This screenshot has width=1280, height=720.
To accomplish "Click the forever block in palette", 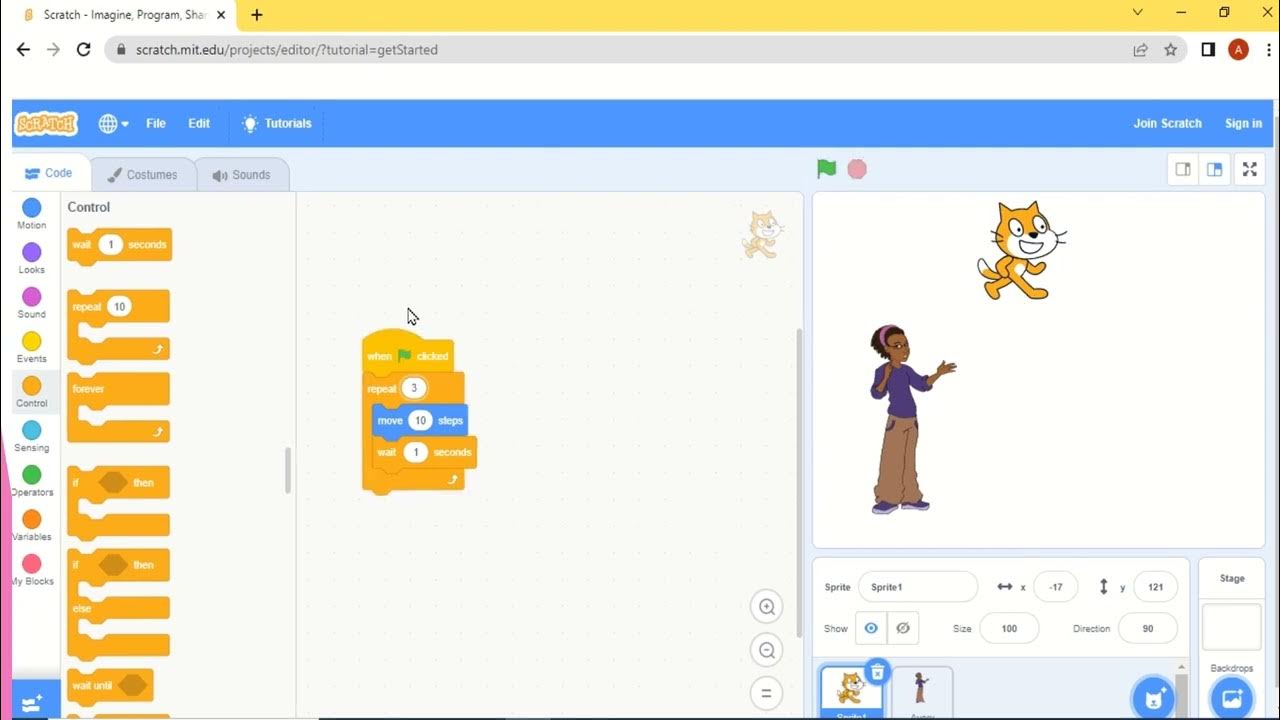I will [x=118, y=407].
